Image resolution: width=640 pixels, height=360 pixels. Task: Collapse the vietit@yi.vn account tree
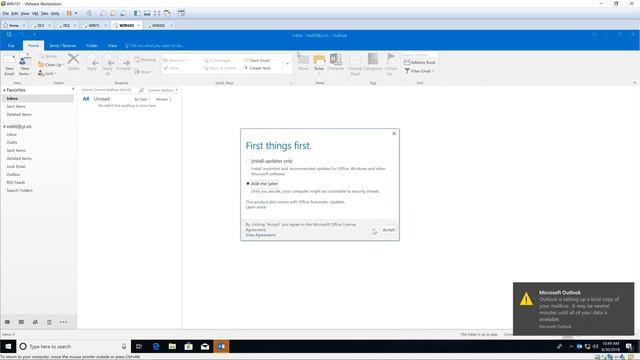click(4, 127)
